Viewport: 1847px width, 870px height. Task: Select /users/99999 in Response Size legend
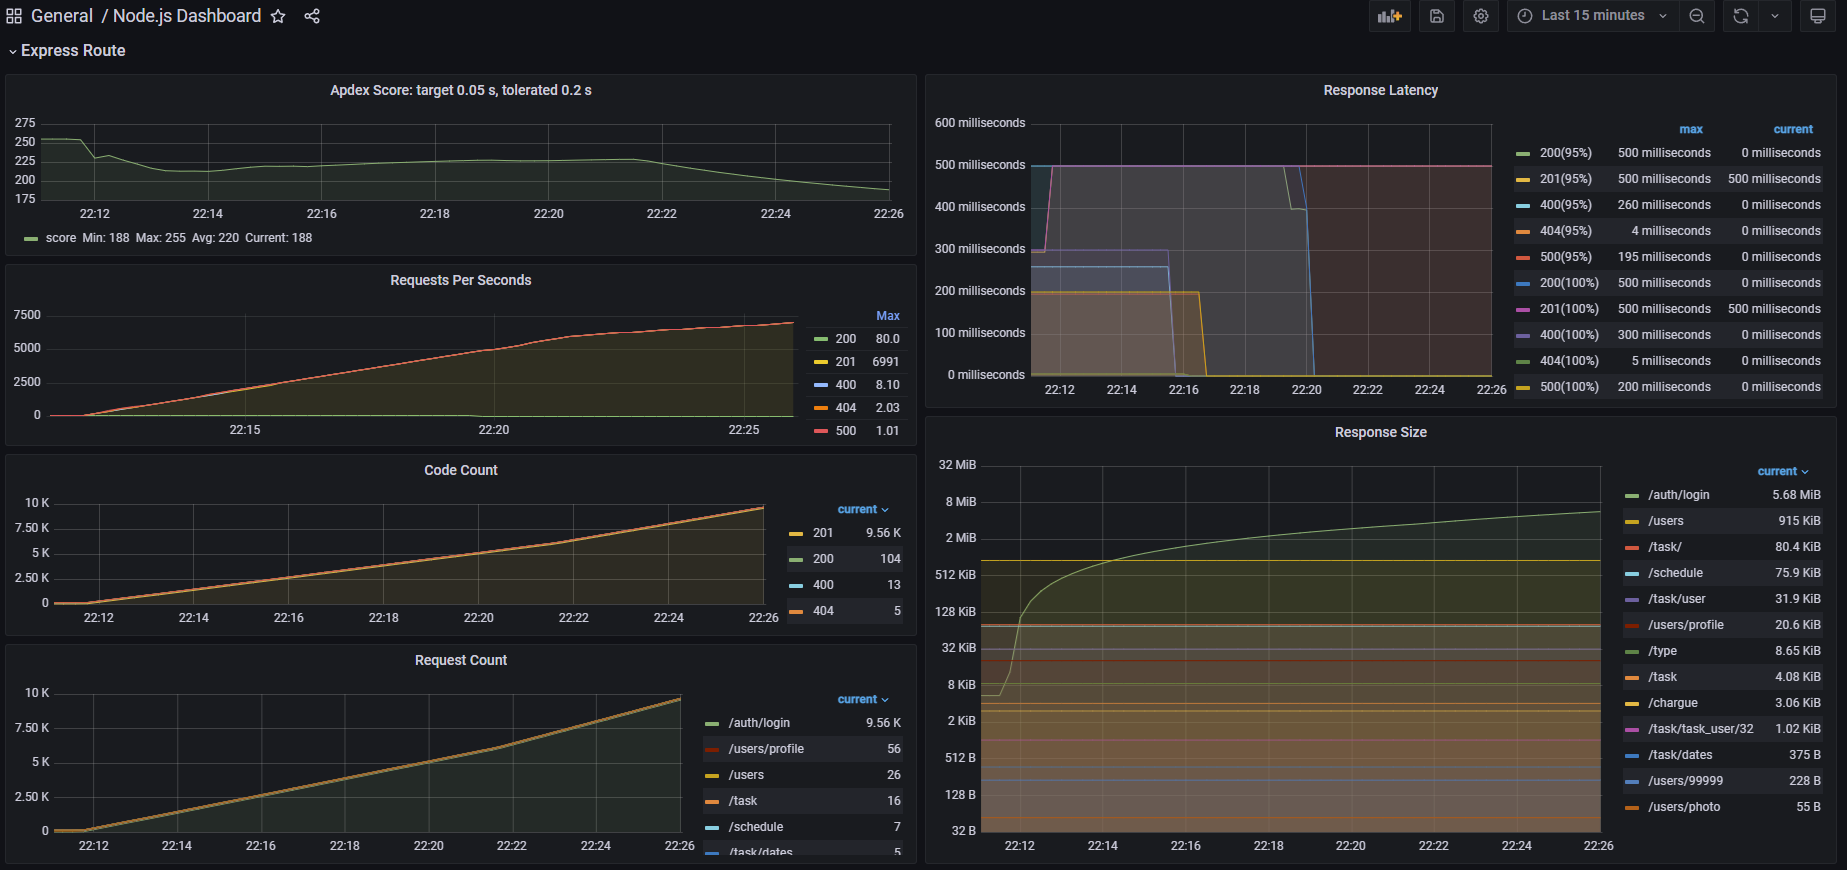click(x=1686, y=781)
